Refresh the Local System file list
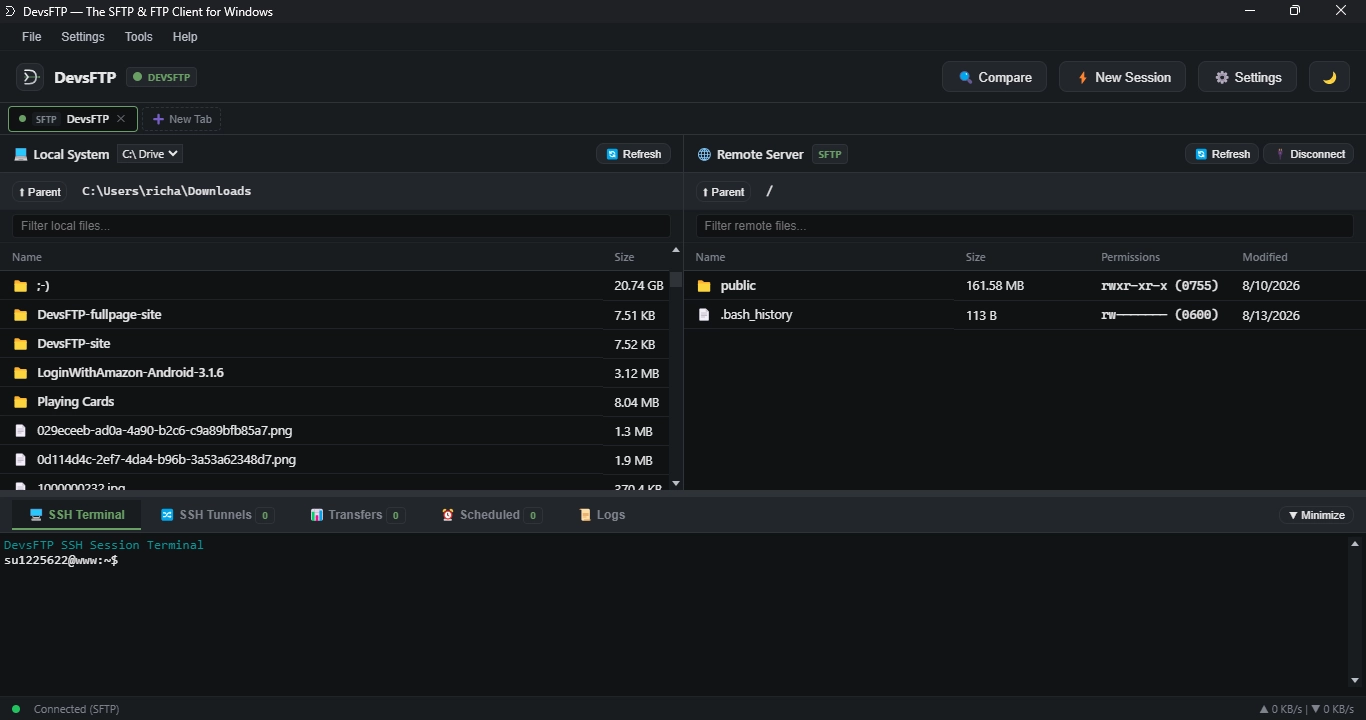The height and width of the screenshot is (720, 1366). coord(634,154)
